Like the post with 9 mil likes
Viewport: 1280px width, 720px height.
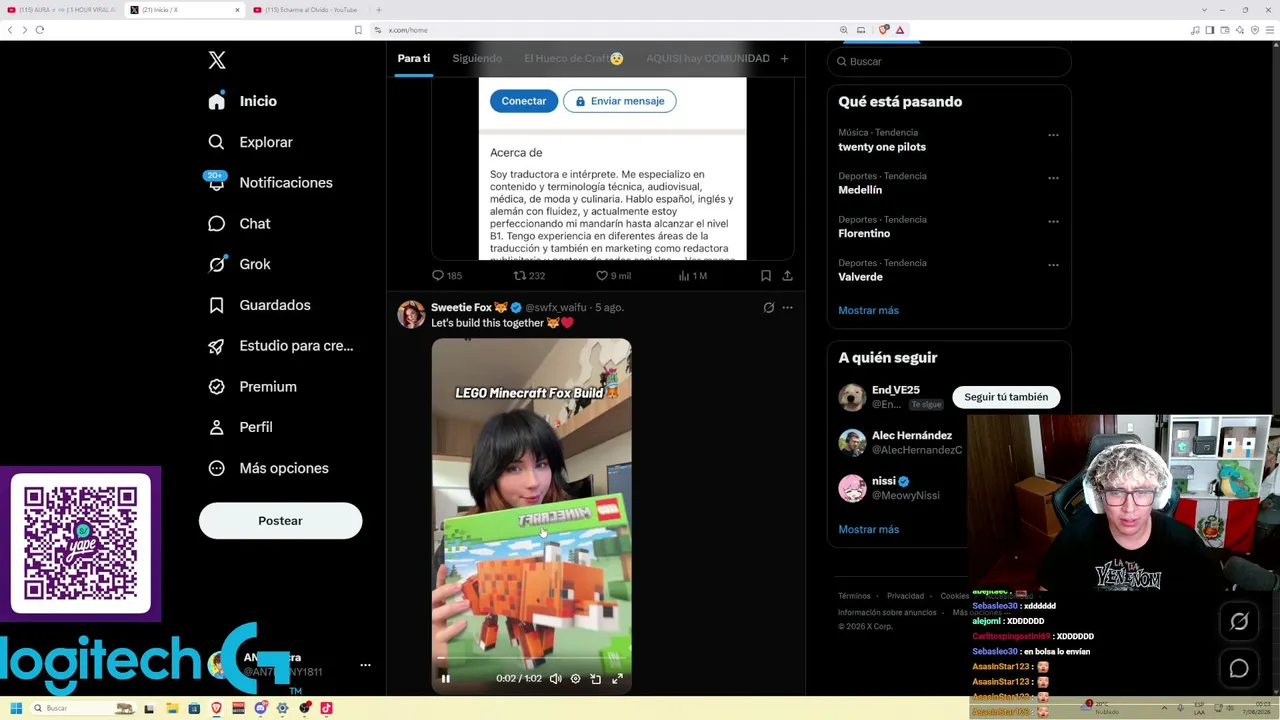(x=613, y=276)
